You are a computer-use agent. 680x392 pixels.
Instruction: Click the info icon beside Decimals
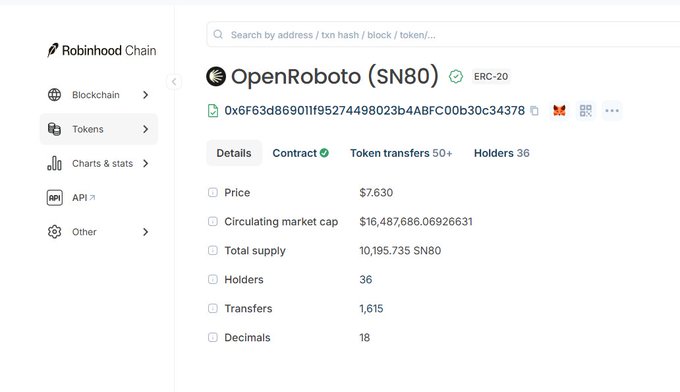(212, 337)
